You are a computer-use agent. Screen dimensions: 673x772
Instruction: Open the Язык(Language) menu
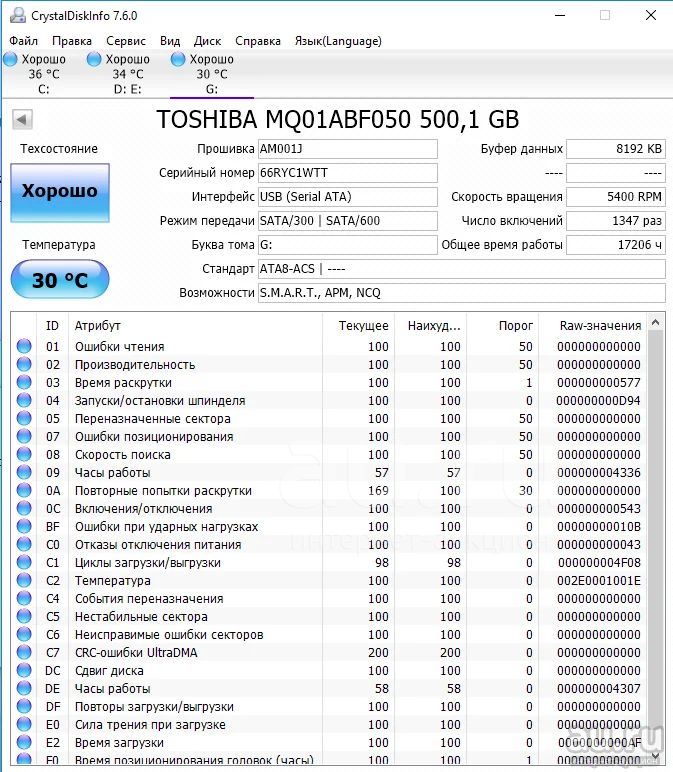pos(338,41)
